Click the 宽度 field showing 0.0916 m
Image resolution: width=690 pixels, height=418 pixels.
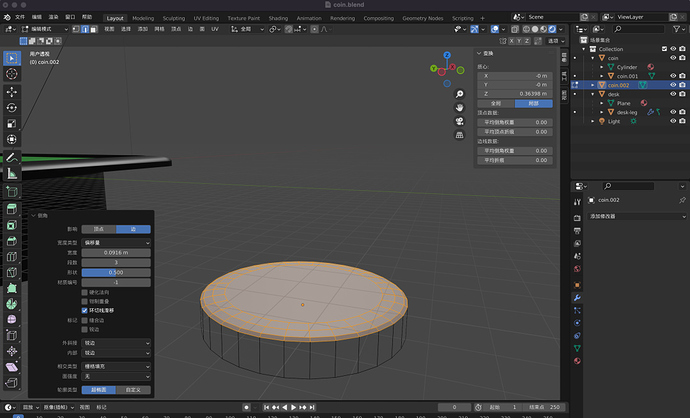click(115, 252)
